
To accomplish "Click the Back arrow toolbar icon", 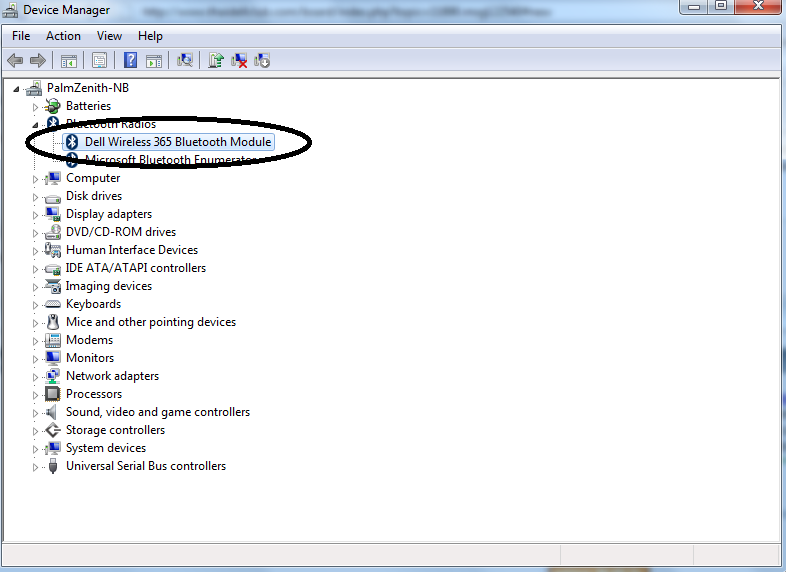I will click(15, 61).
